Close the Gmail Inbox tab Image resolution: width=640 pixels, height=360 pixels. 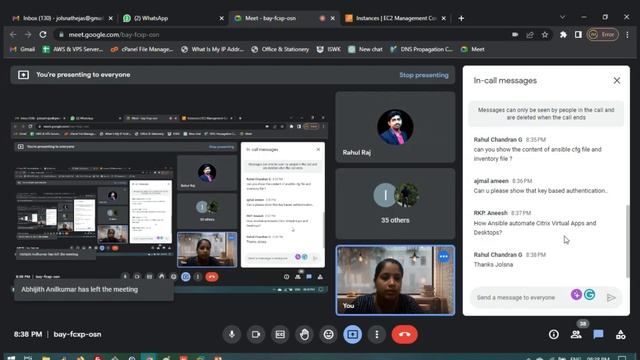pos(111,18)
